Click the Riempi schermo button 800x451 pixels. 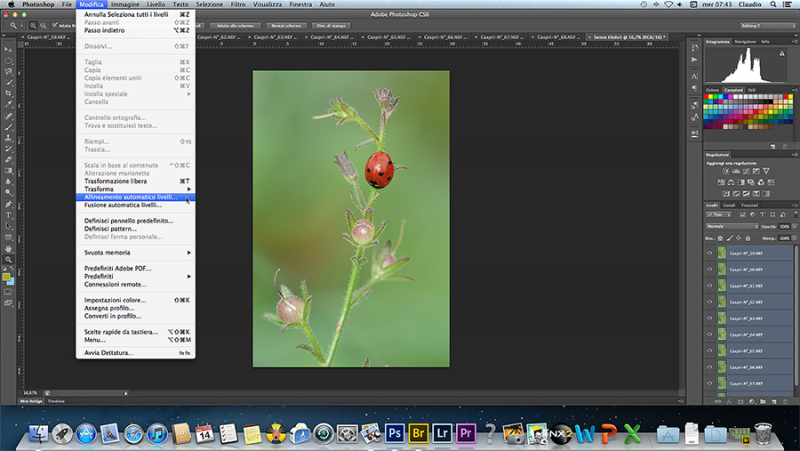coord(286,26)
